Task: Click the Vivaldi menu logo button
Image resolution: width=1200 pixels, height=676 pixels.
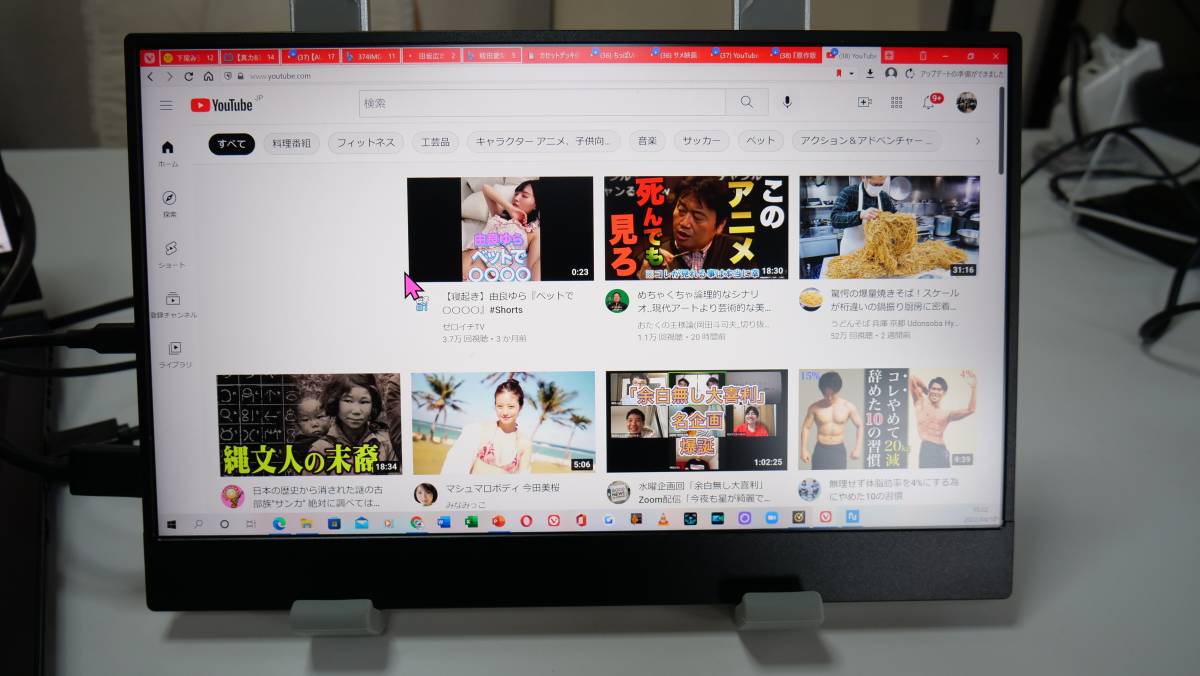Action: 149,57
